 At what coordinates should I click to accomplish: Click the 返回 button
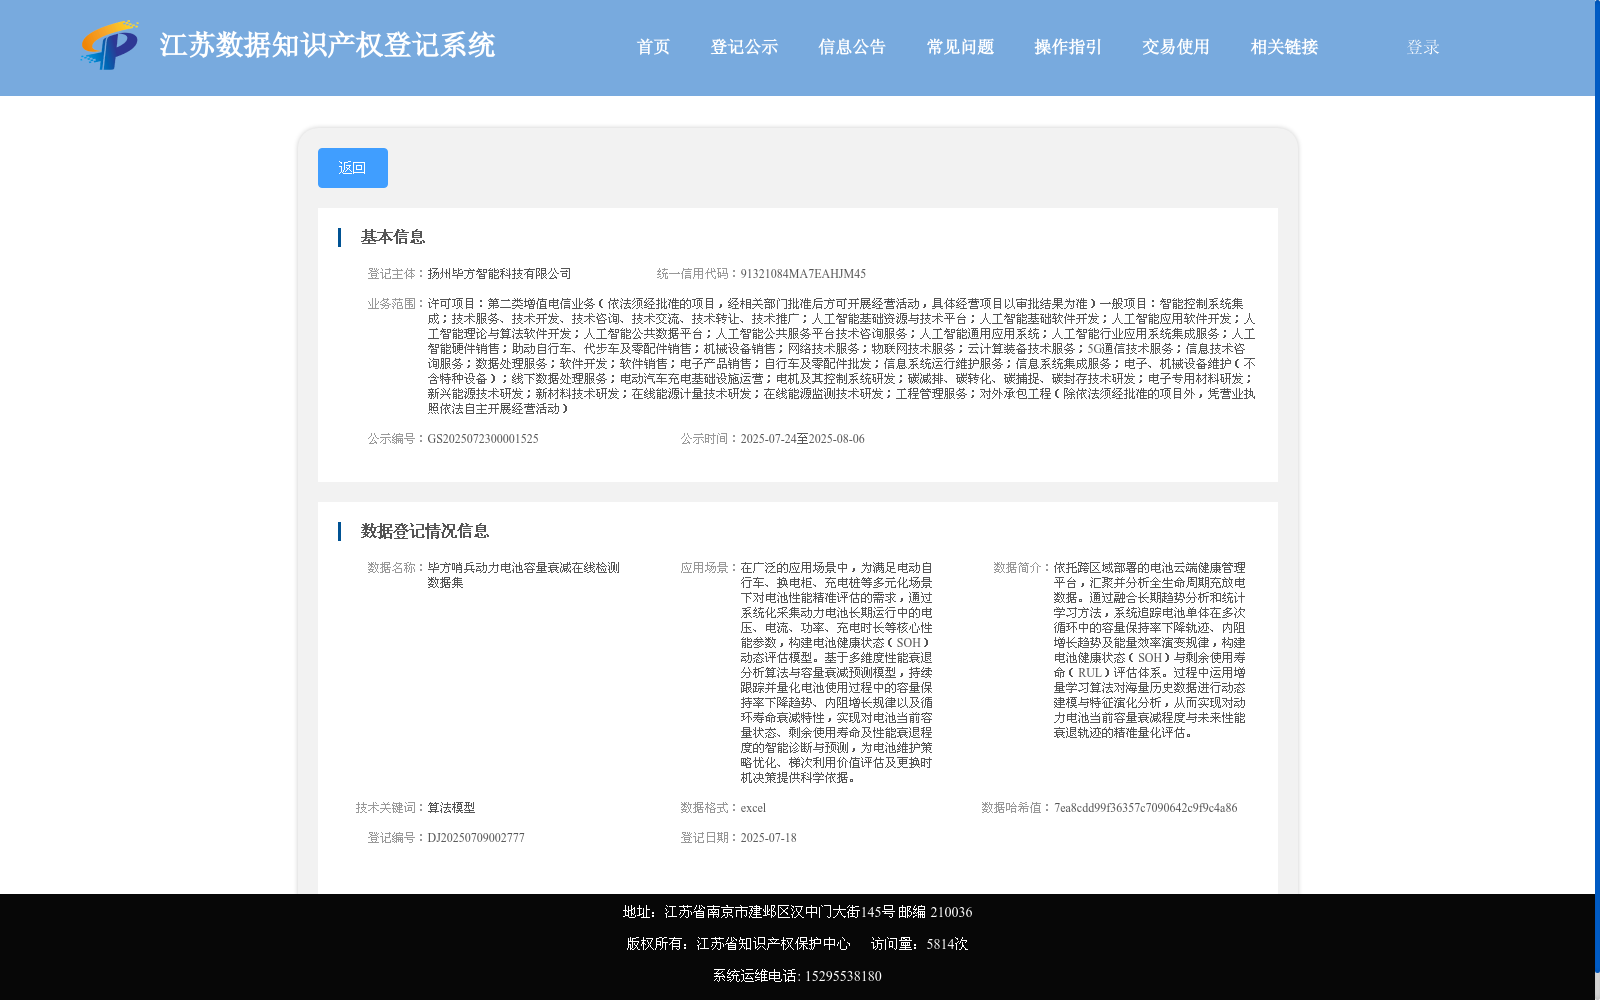(x=353, y=168)
